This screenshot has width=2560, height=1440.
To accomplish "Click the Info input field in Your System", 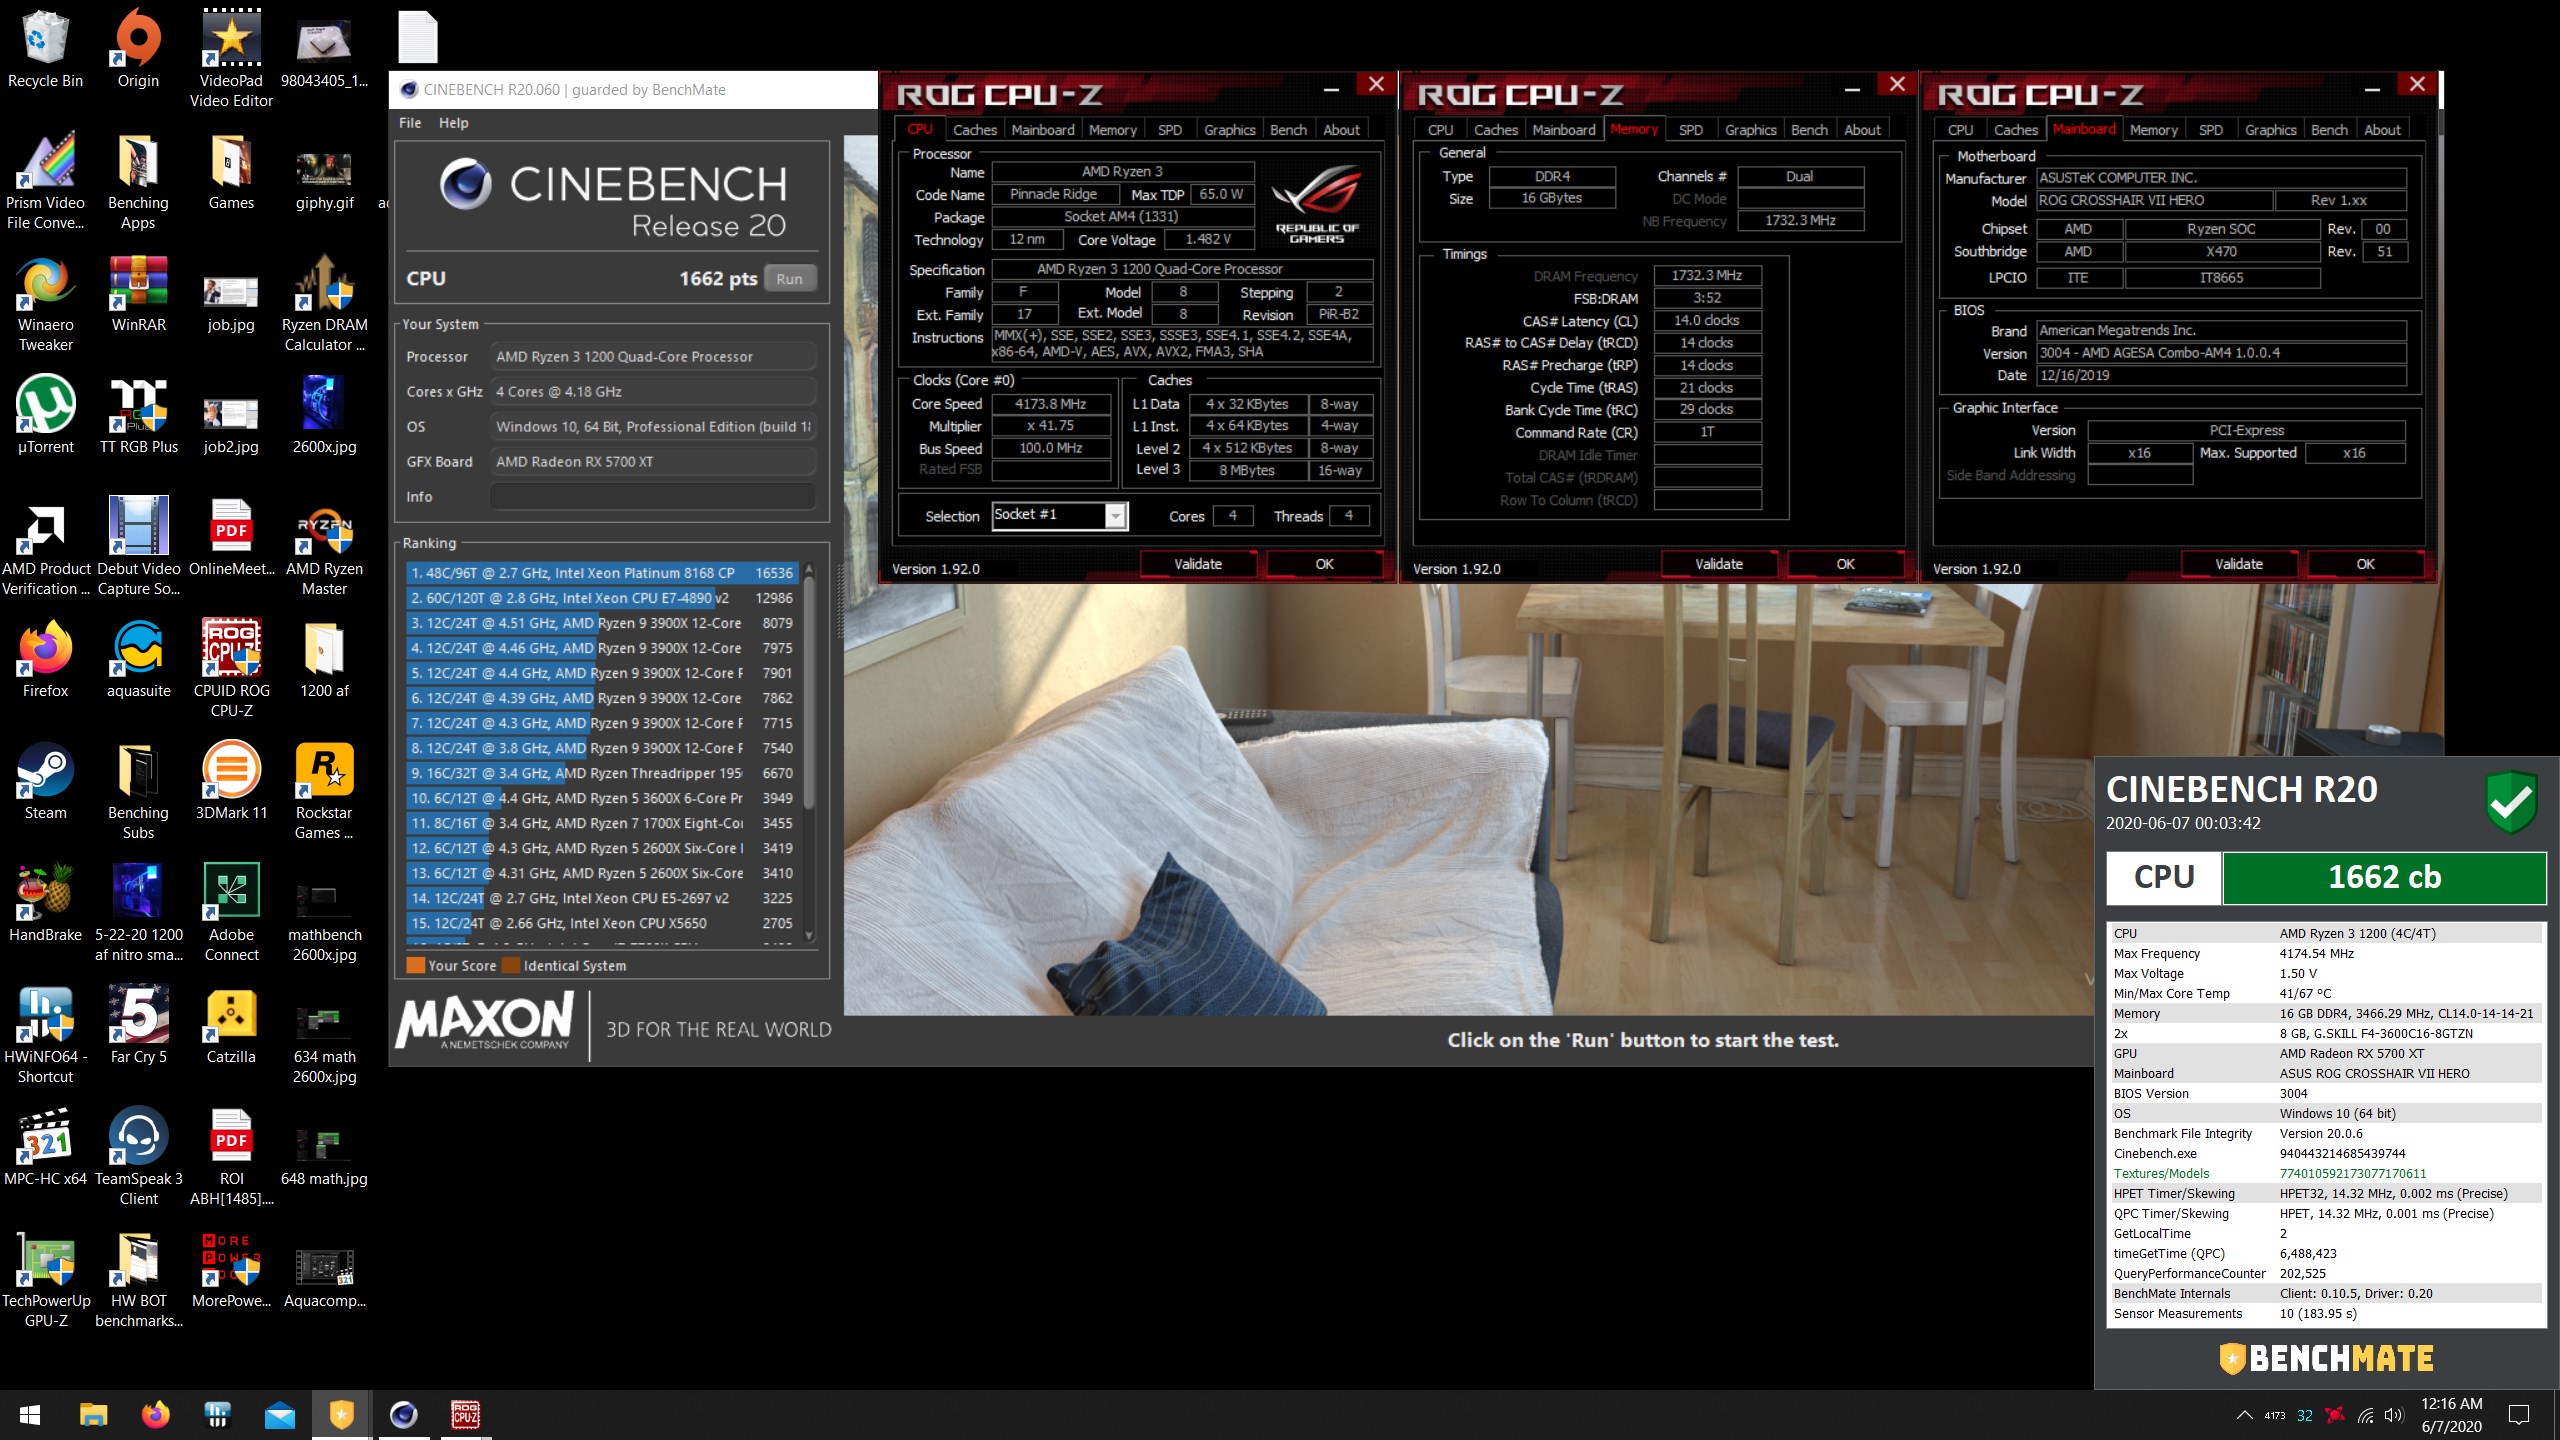I will pyautogui.click(x=652, y=497).
